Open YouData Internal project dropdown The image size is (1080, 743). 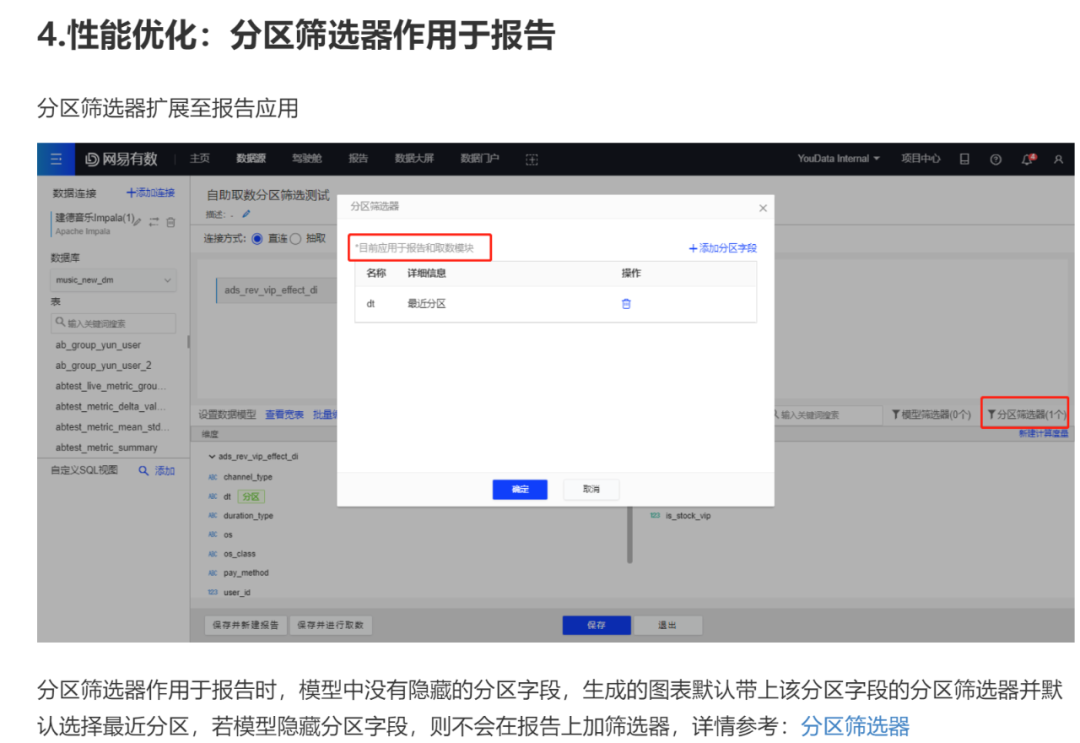pyautogui.click(x=838, y=158)
